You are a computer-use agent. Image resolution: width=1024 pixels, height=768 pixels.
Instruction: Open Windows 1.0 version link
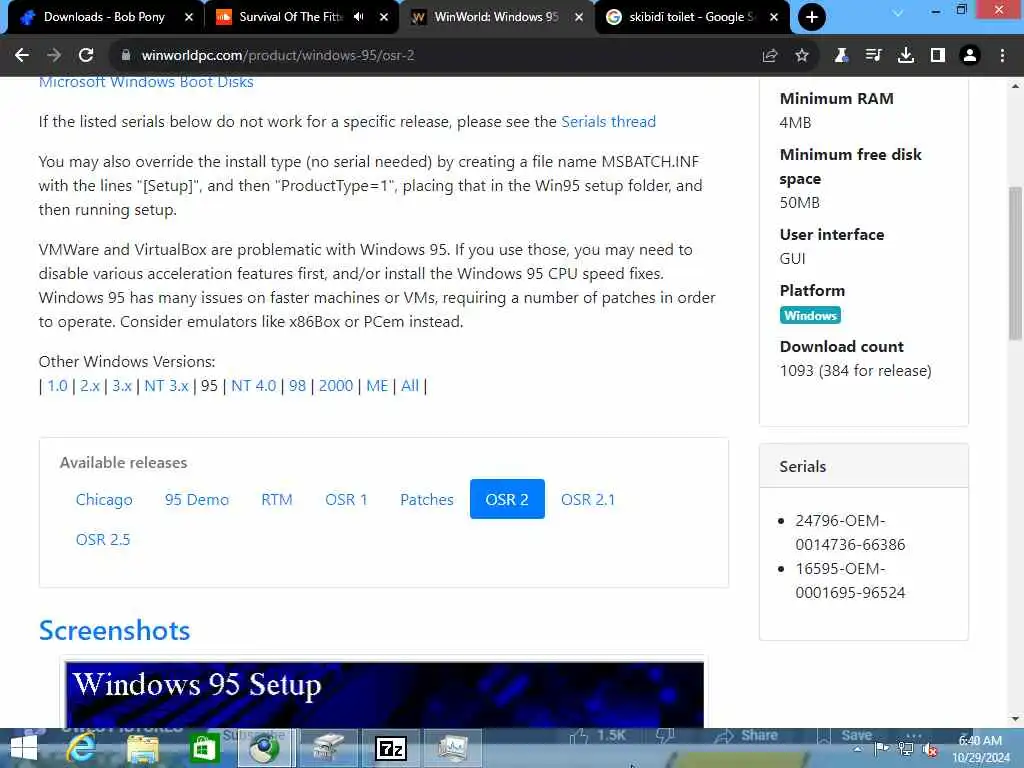pyautogui.click(x=57, y=386)
